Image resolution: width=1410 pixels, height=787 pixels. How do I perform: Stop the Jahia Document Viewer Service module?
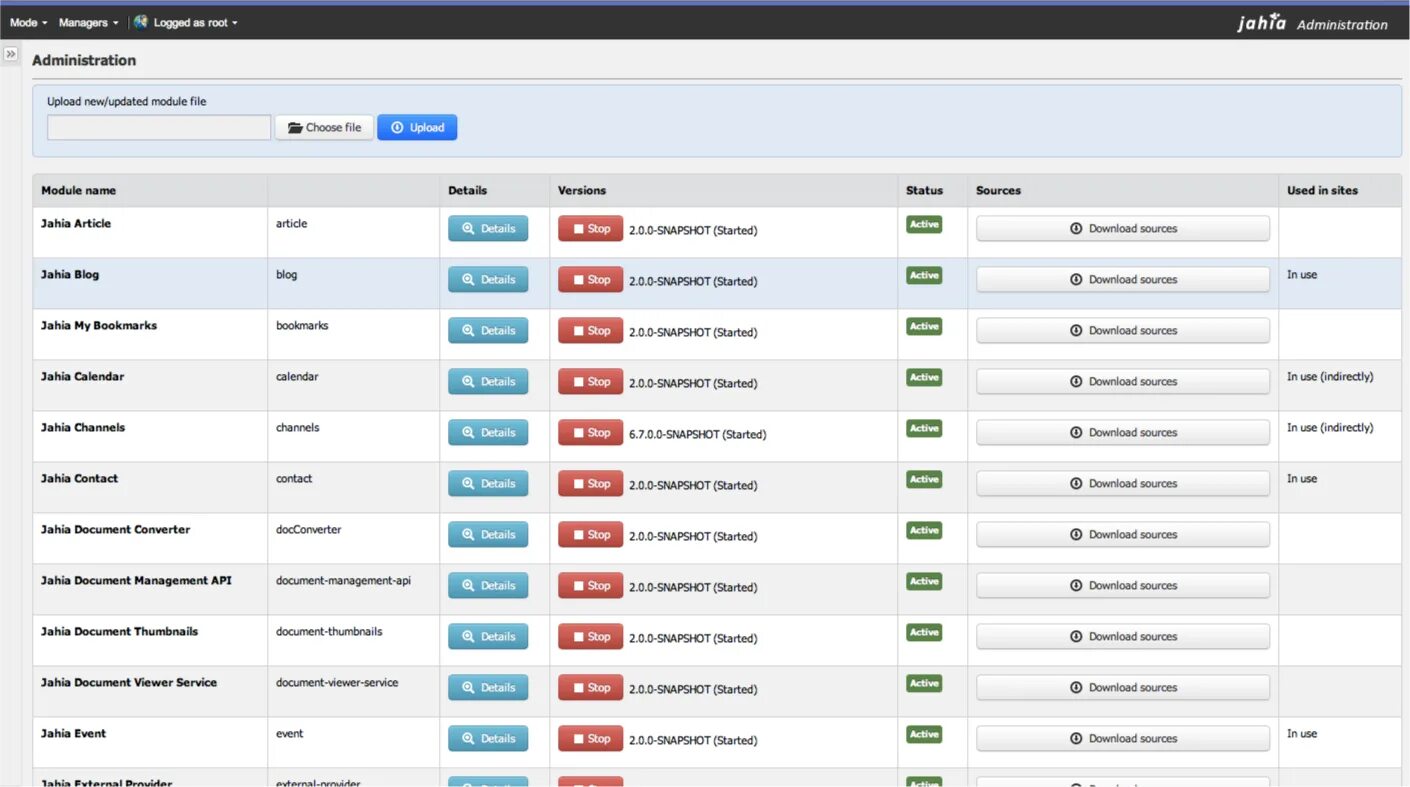tap(590, 687)
